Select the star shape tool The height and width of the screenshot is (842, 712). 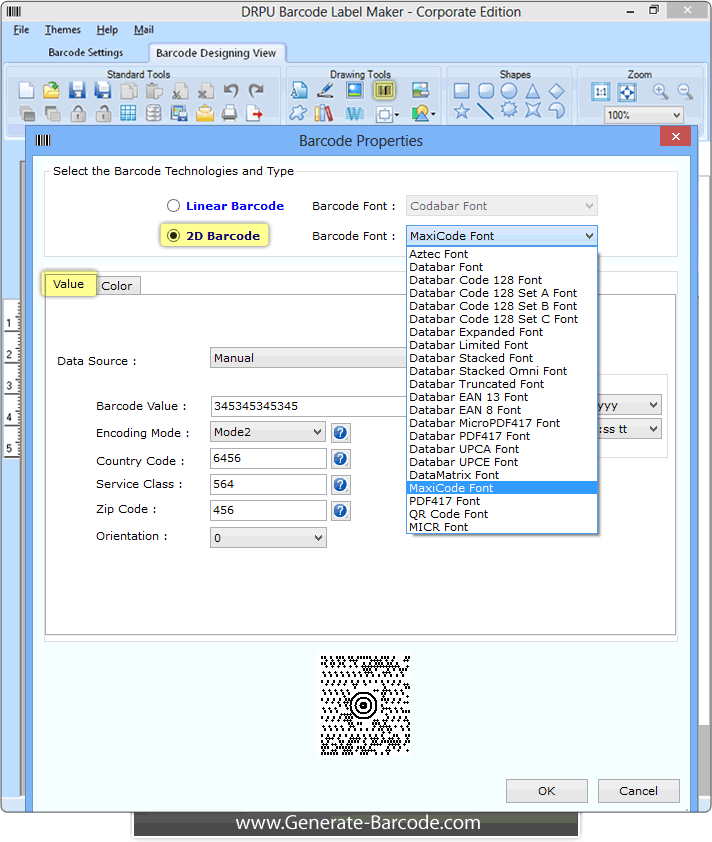pos(461,112)
